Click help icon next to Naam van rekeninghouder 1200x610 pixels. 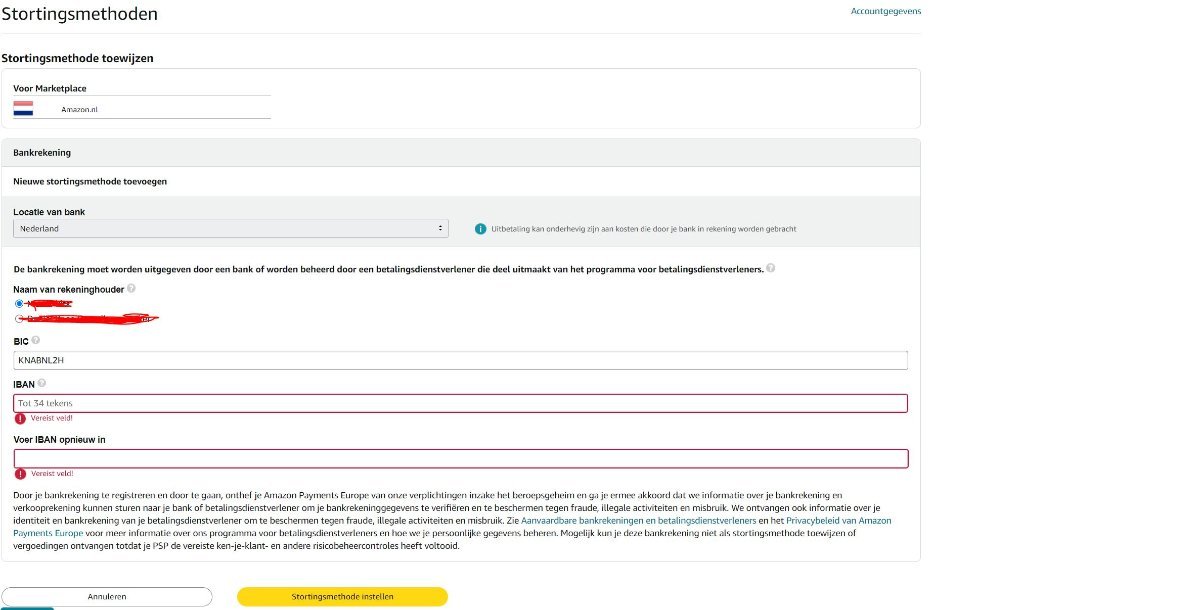coord(132,289)
